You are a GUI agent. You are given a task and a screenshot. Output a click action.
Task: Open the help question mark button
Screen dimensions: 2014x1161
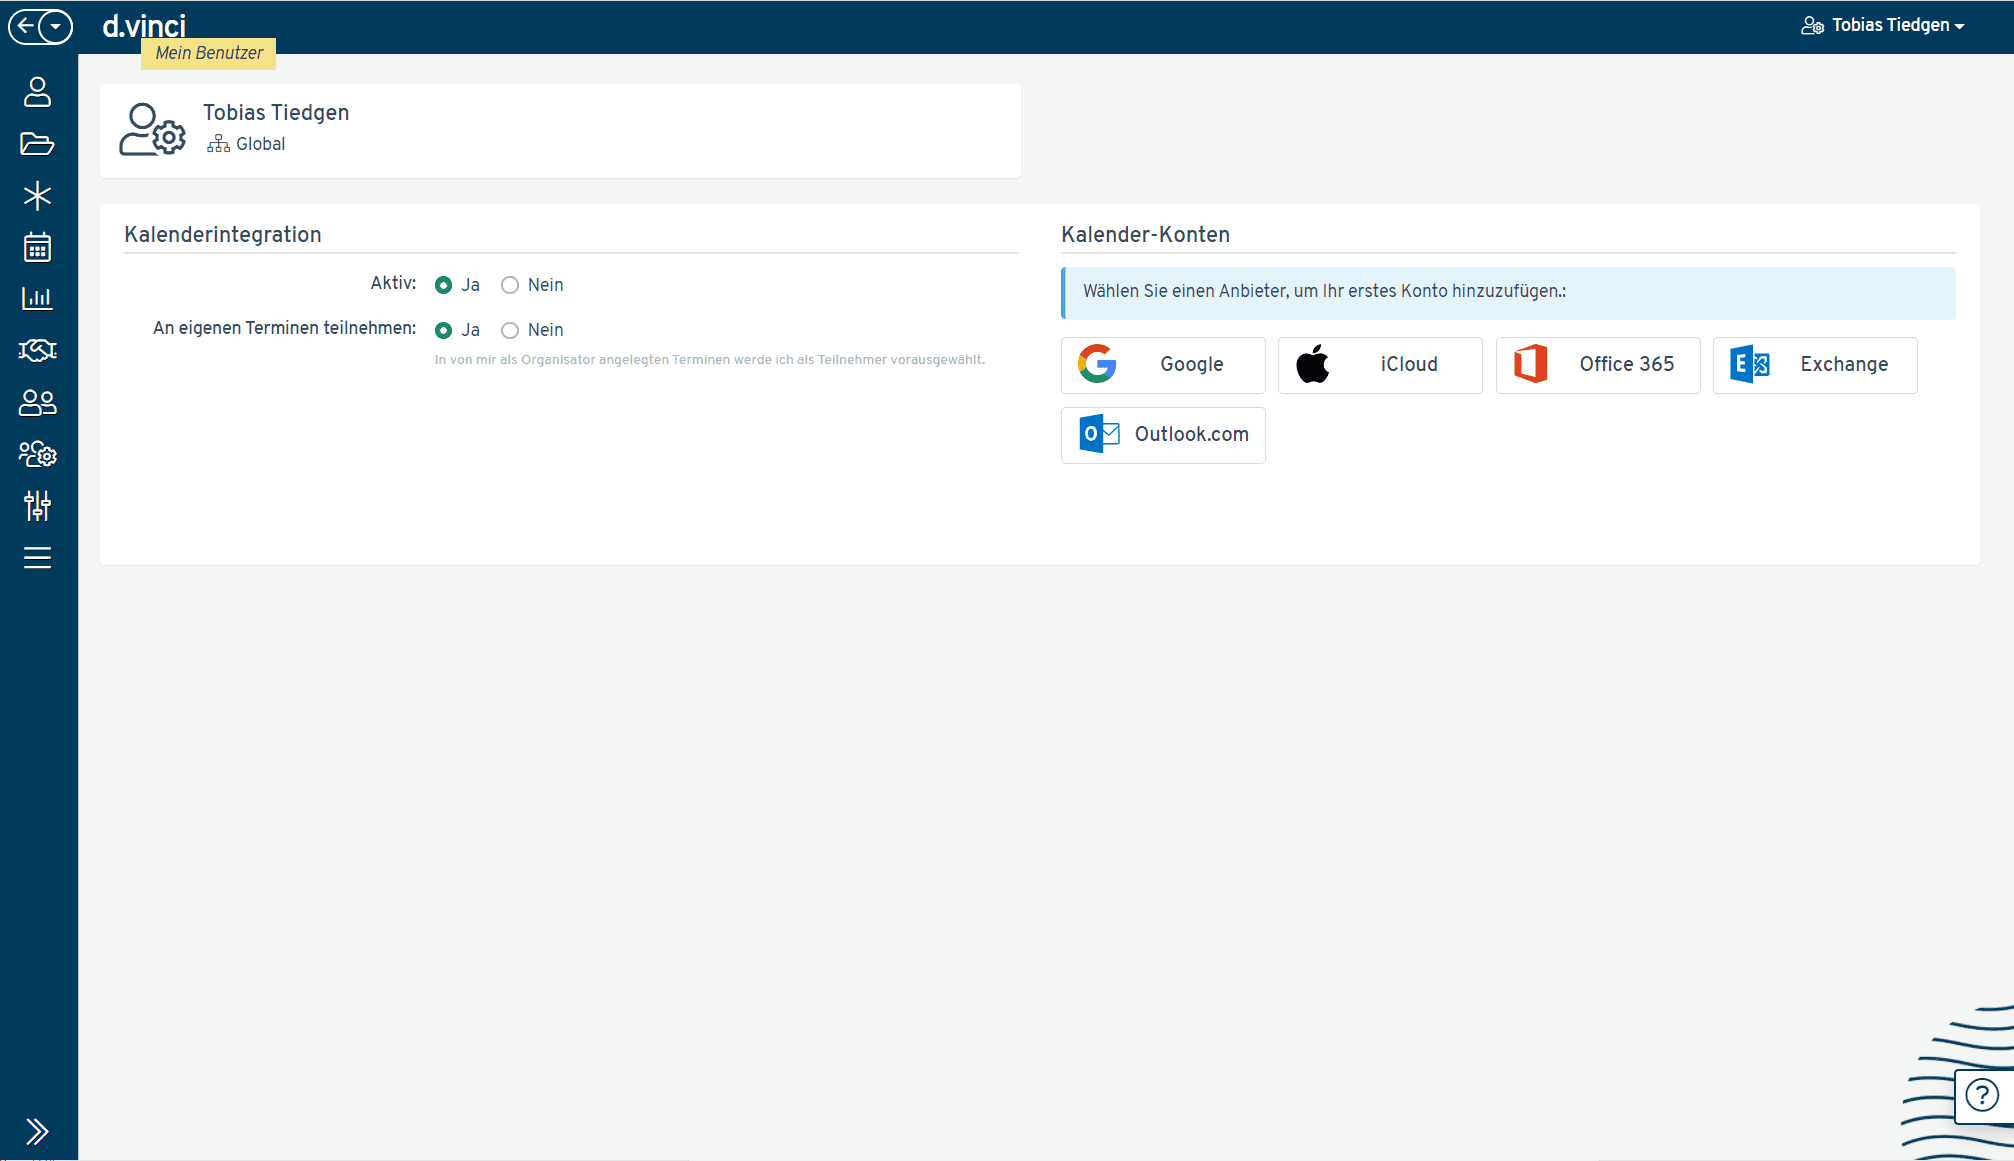(1981, 1096)
